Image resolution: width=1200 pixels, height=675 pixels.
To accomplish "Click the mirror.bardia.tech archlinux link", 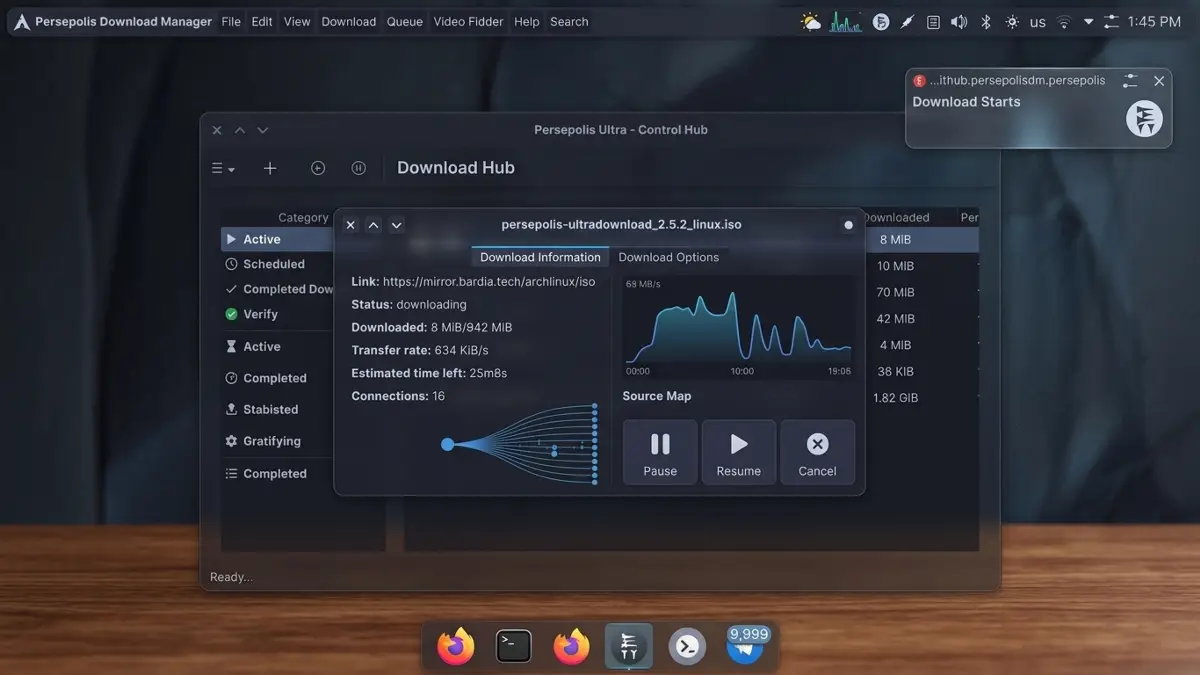I will tap(489, 282).
